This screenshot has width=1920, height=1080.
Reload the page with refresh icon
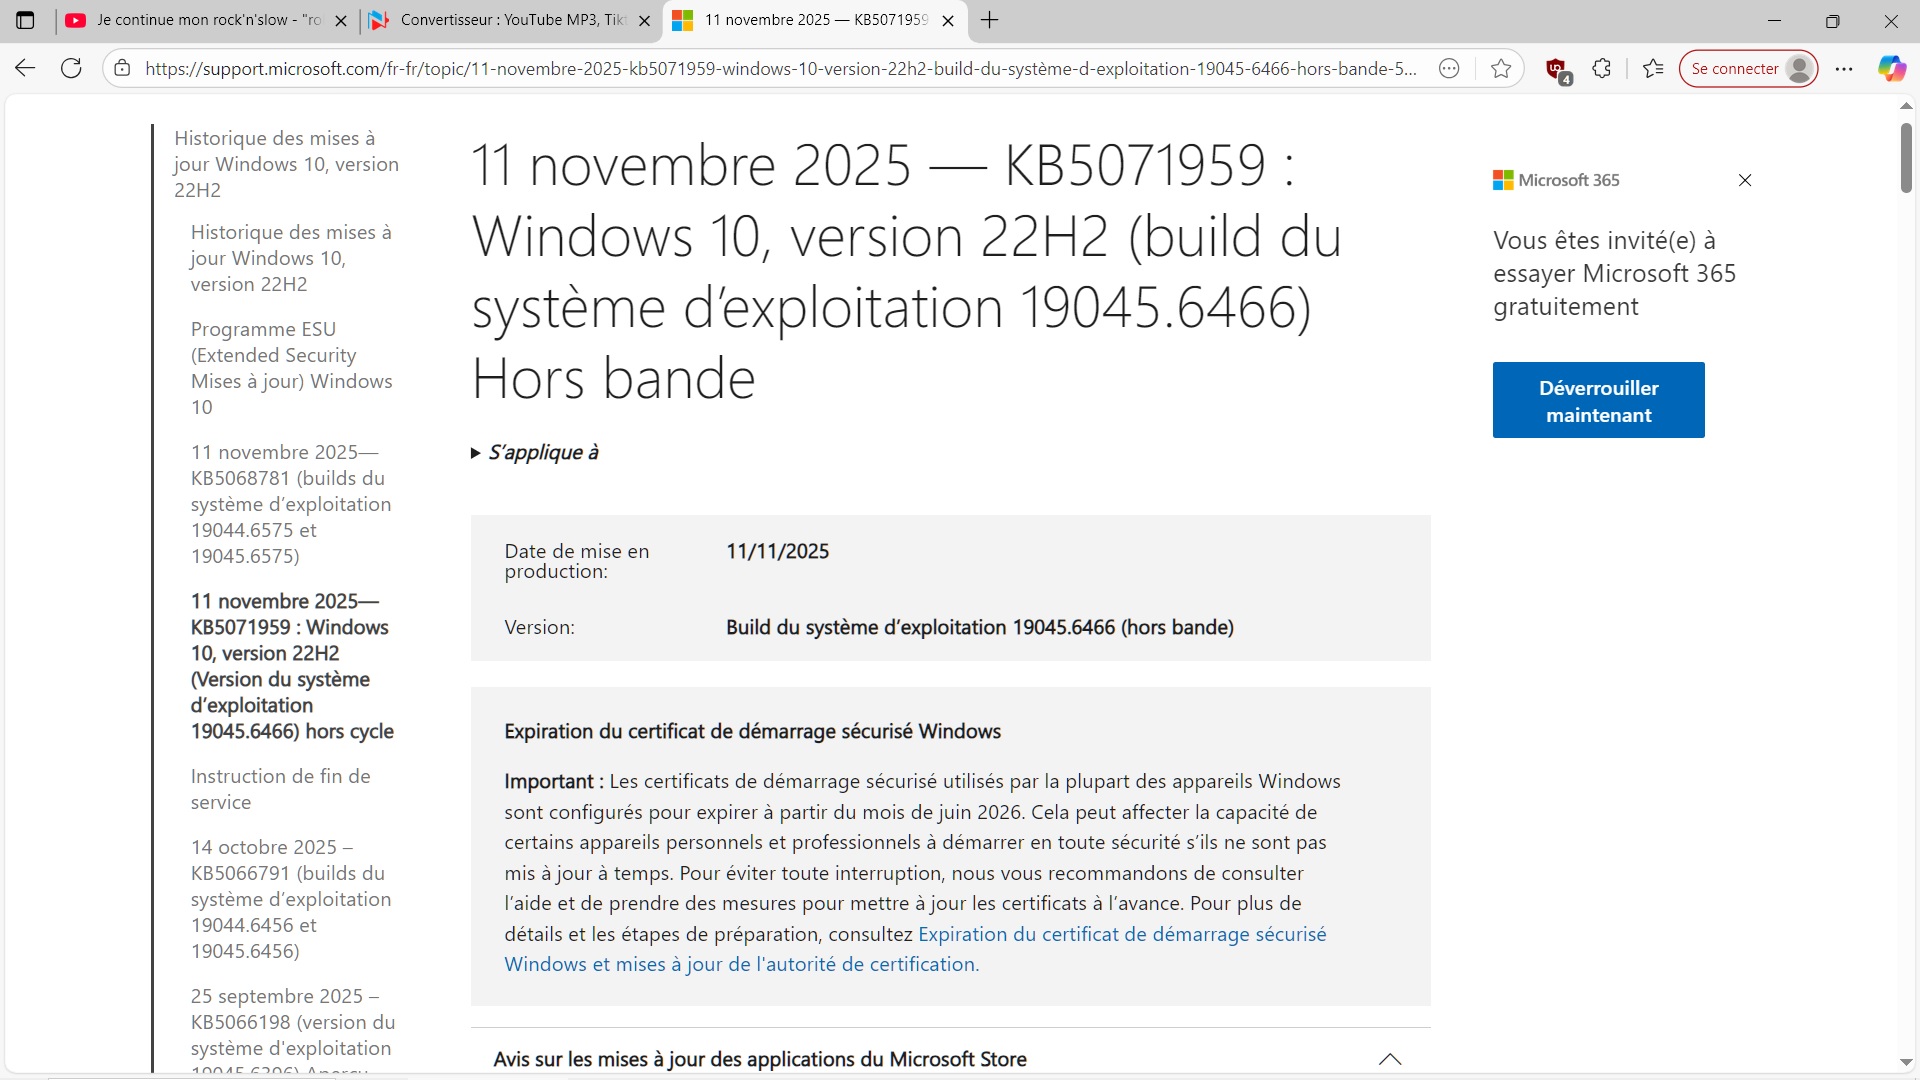(71, 68)
